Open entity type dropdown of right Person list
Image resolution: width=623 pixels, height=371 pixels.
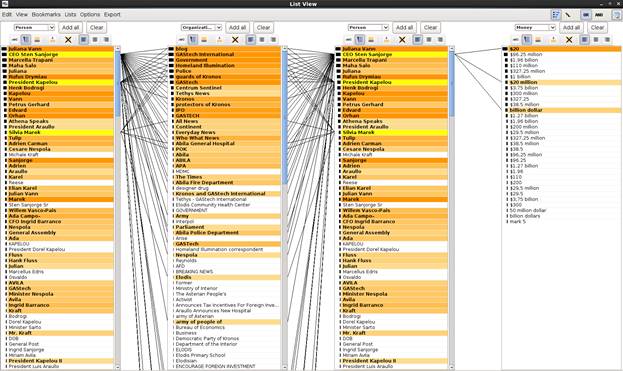(x=368, y=27)
